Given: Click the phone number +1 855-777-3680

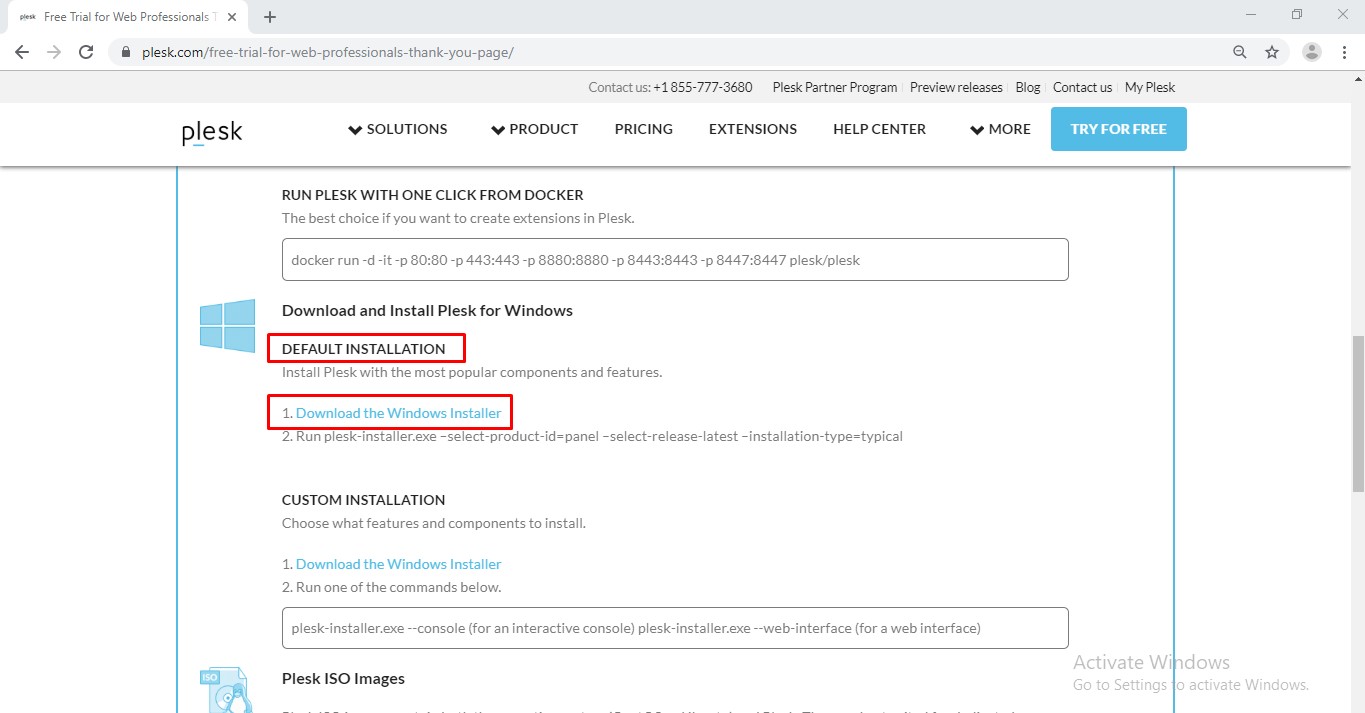Looking at the screenshot, I should [x=703, y=87].
